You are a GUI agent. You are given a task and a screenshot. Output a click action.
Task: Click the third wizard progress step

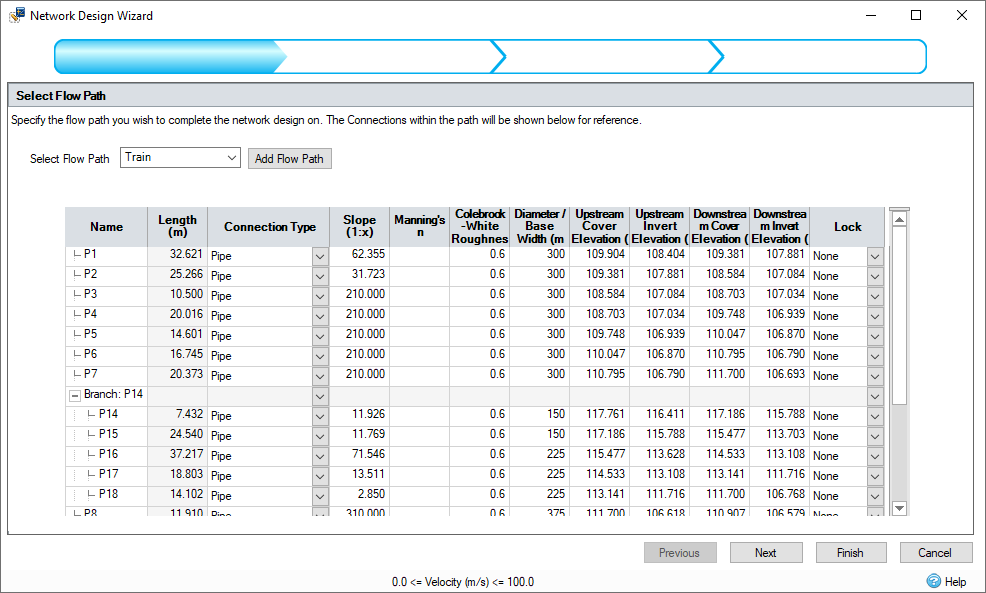tap(608, 57)
